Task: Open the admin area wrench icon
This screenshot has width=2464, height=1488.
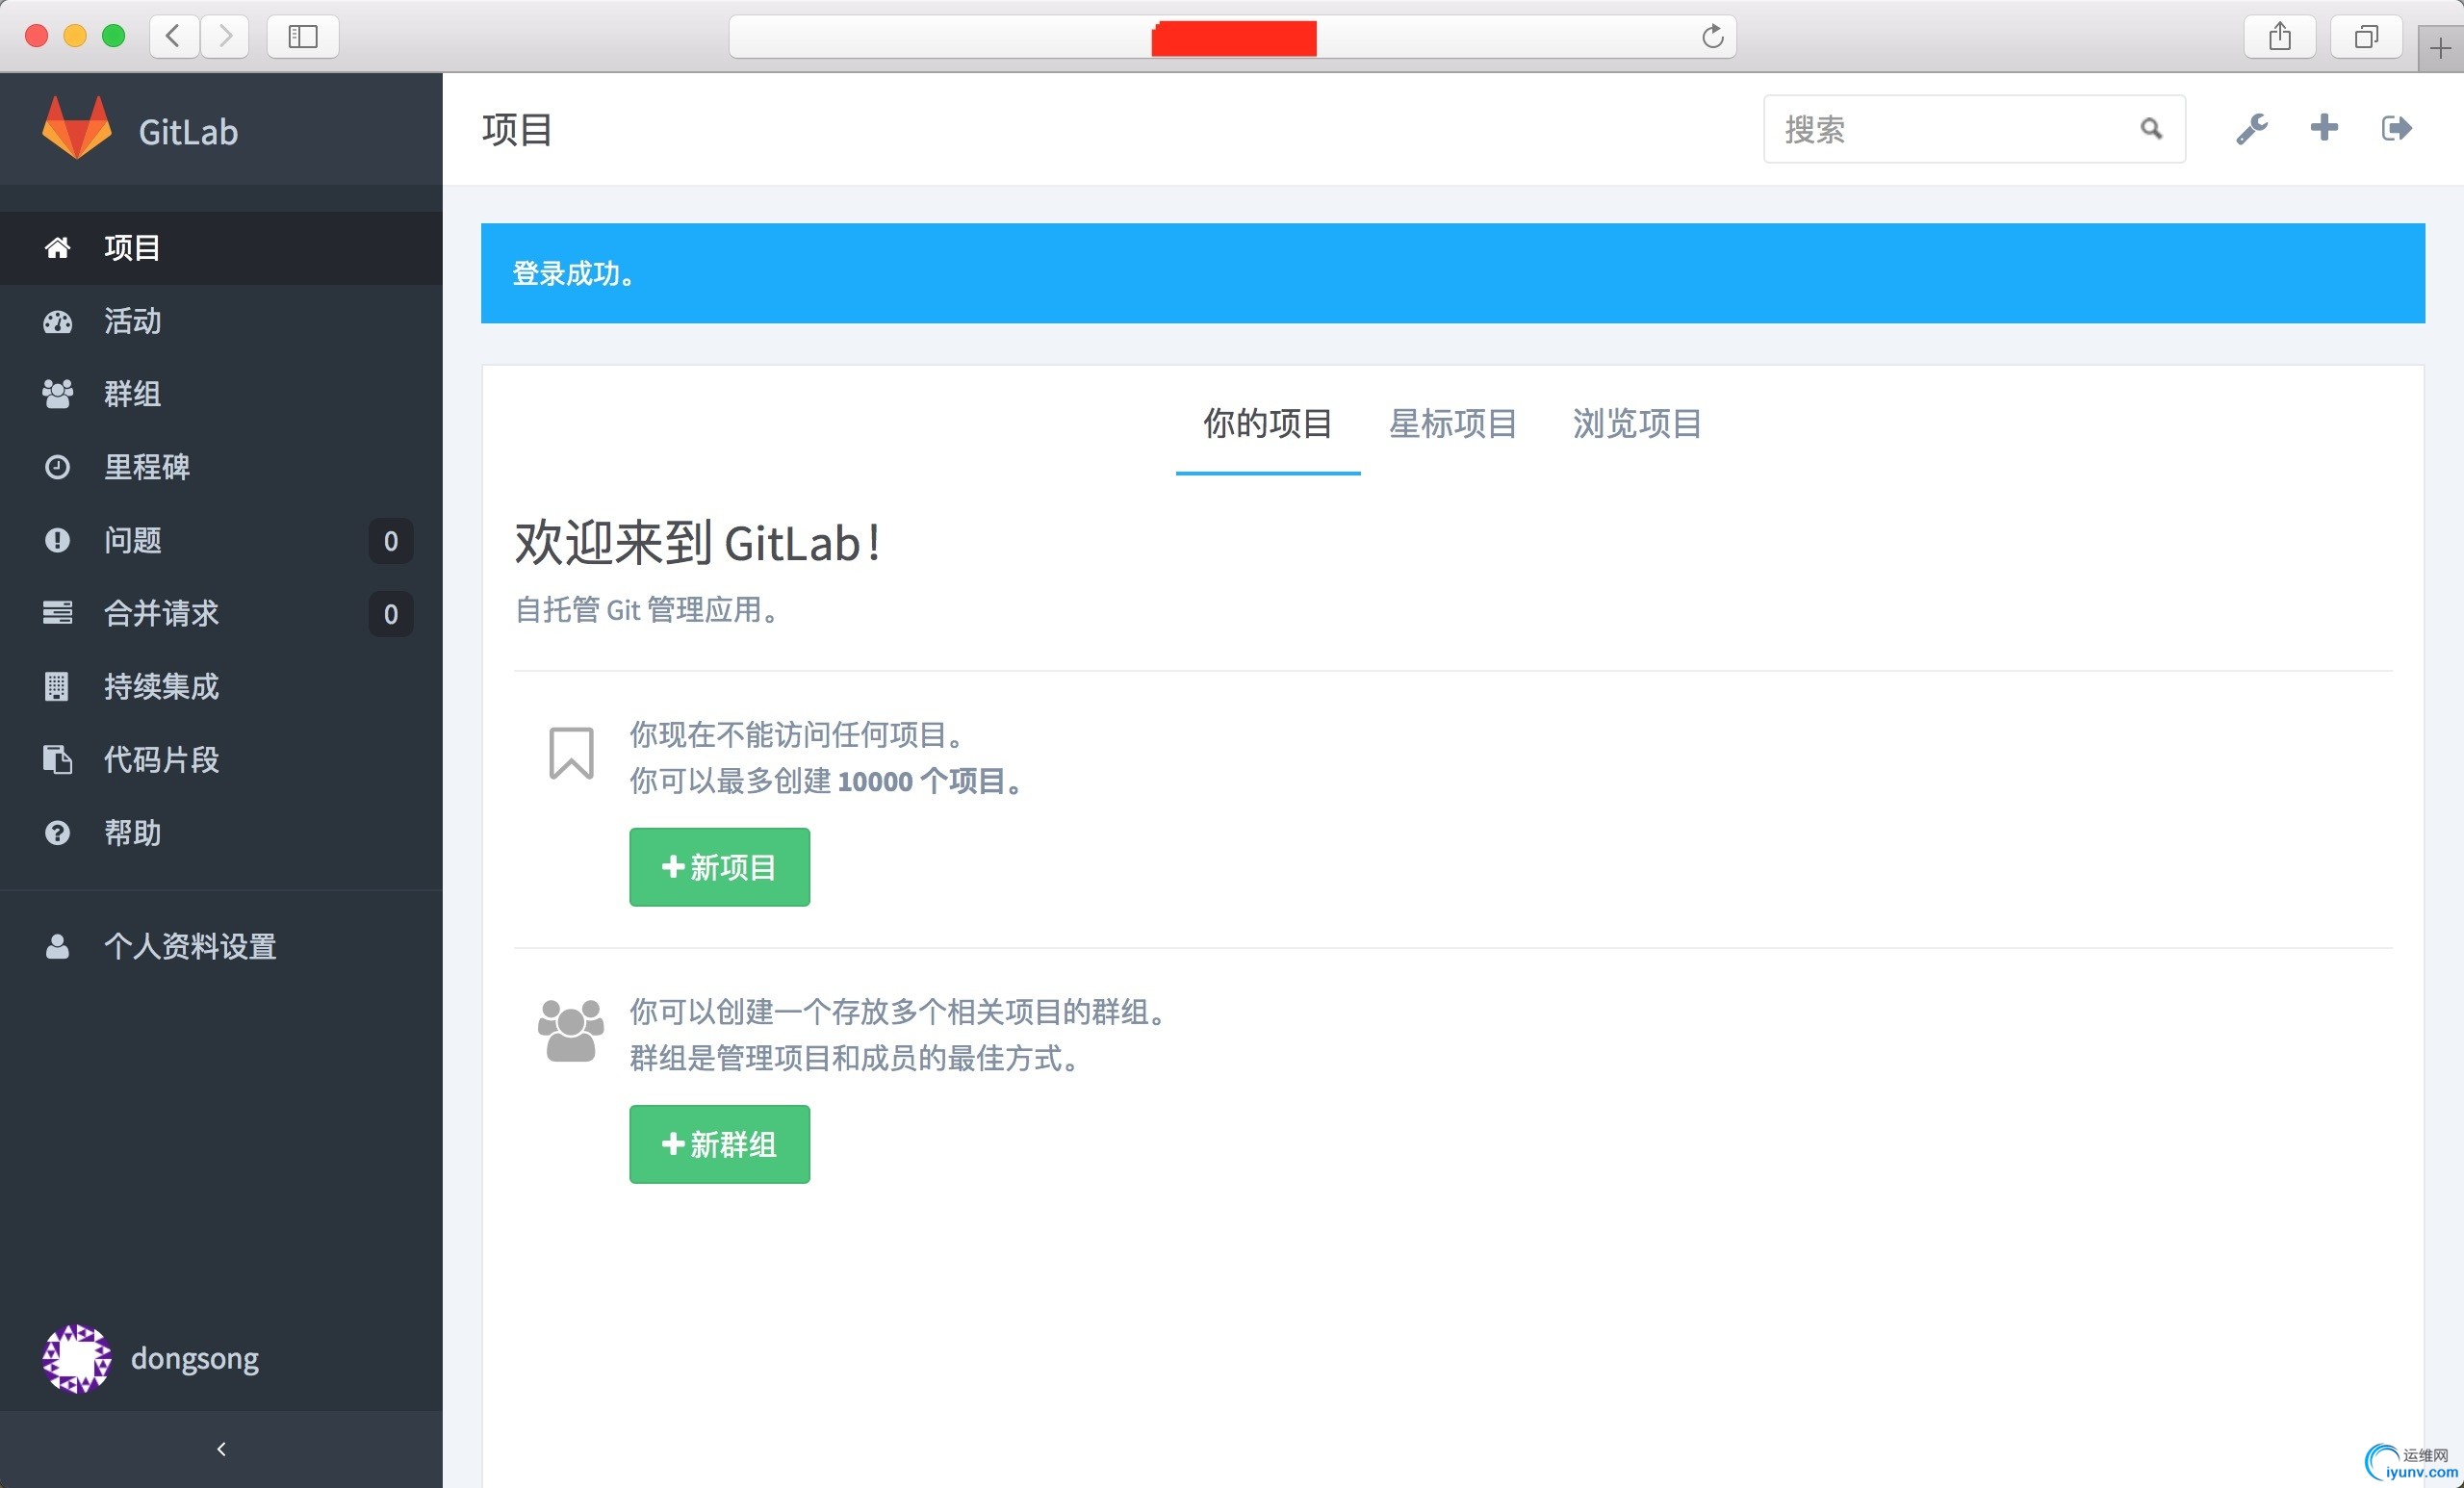Action: pyautogui.click(x=2251, y=129)
